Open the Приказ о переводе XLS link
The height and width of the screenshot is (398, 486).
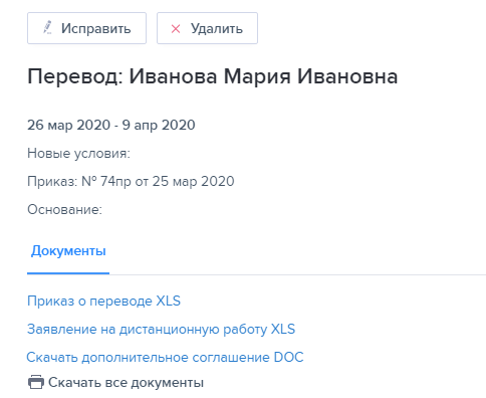(104, 301)
